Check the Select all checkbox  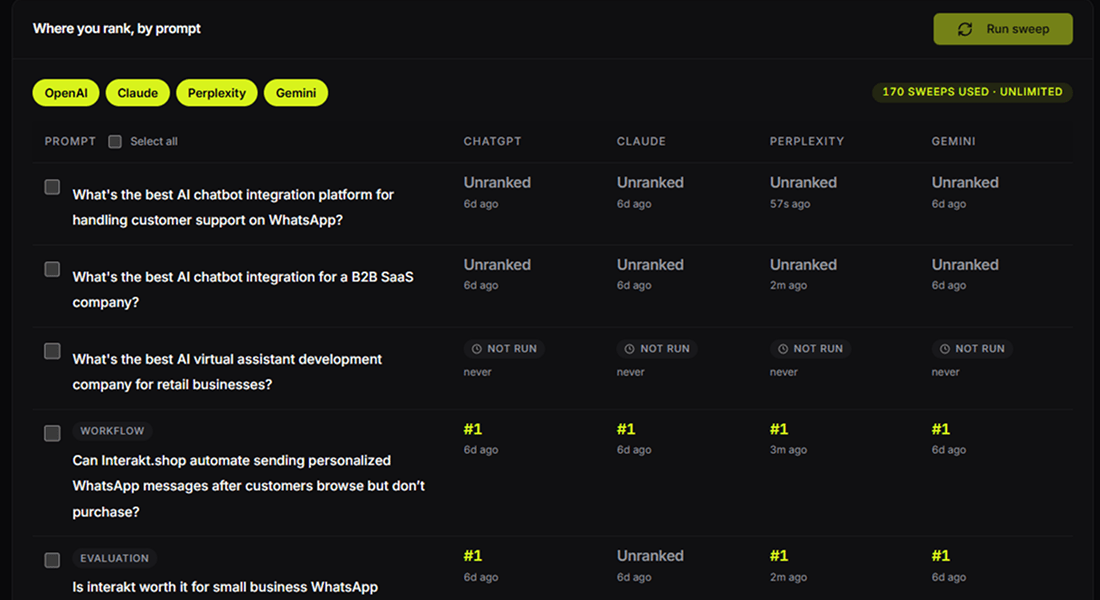[115, 142]
